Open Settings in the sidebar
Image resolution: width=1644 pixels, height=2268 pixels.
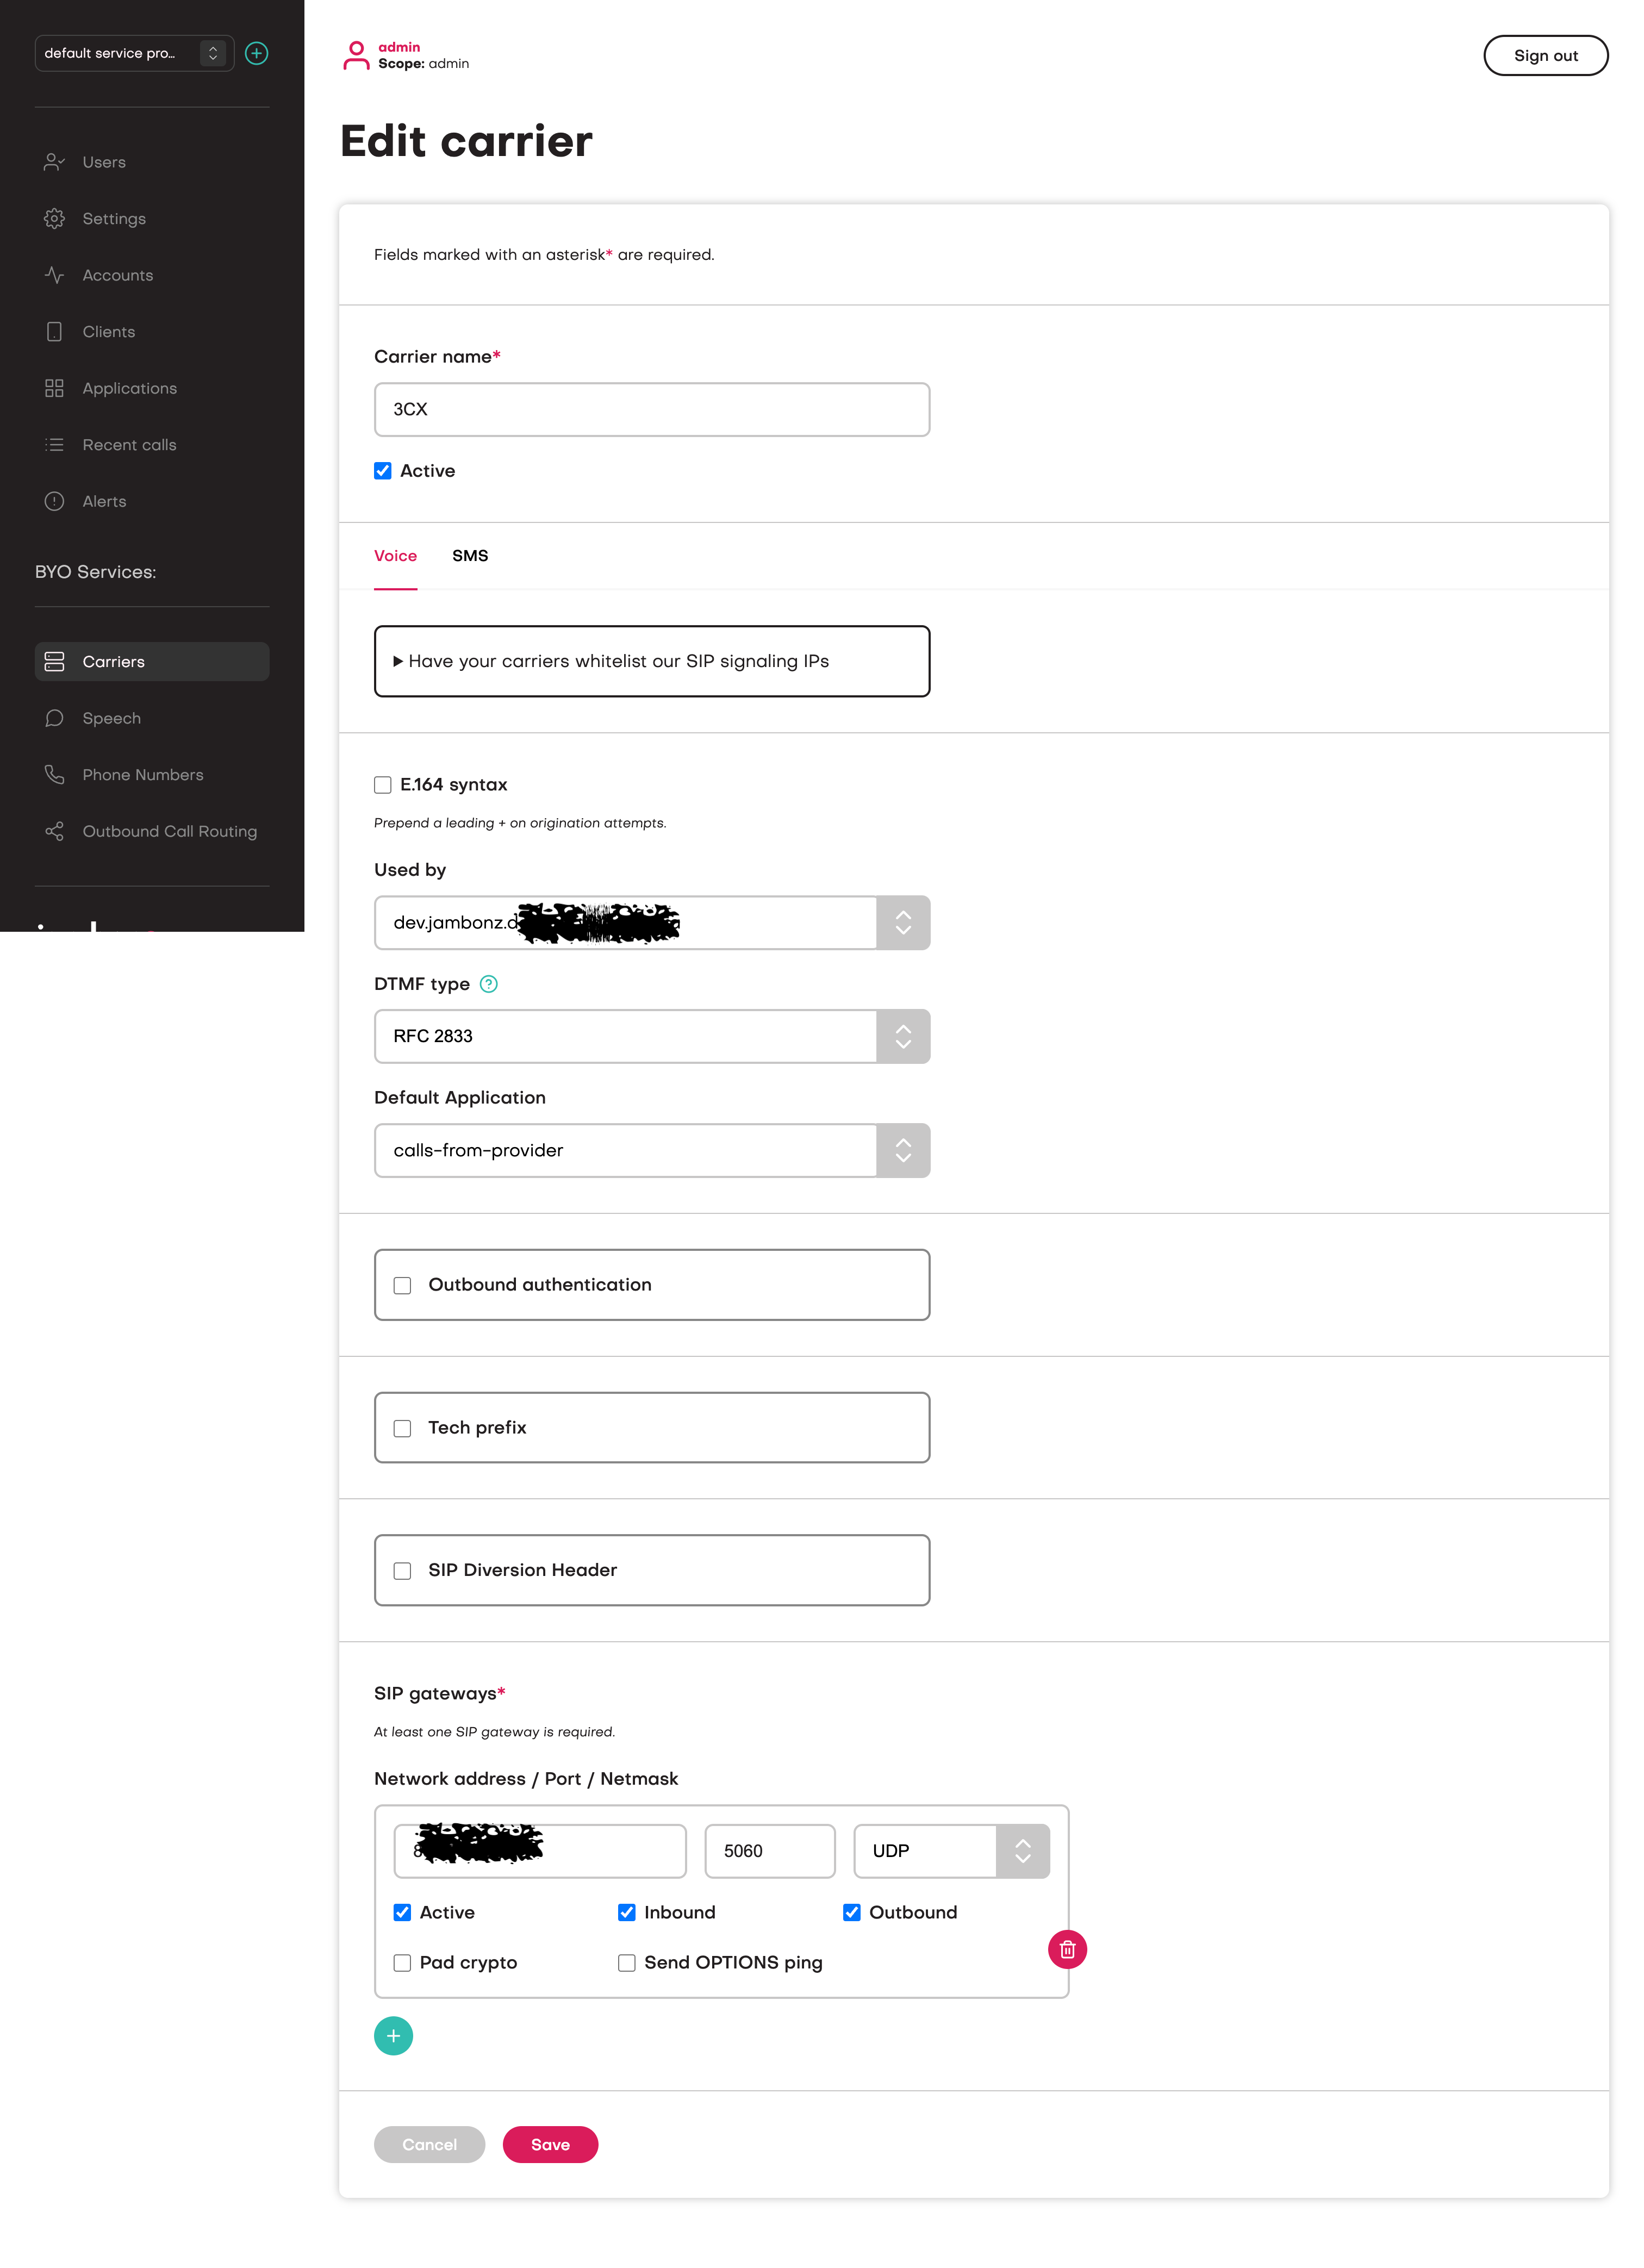114,218
